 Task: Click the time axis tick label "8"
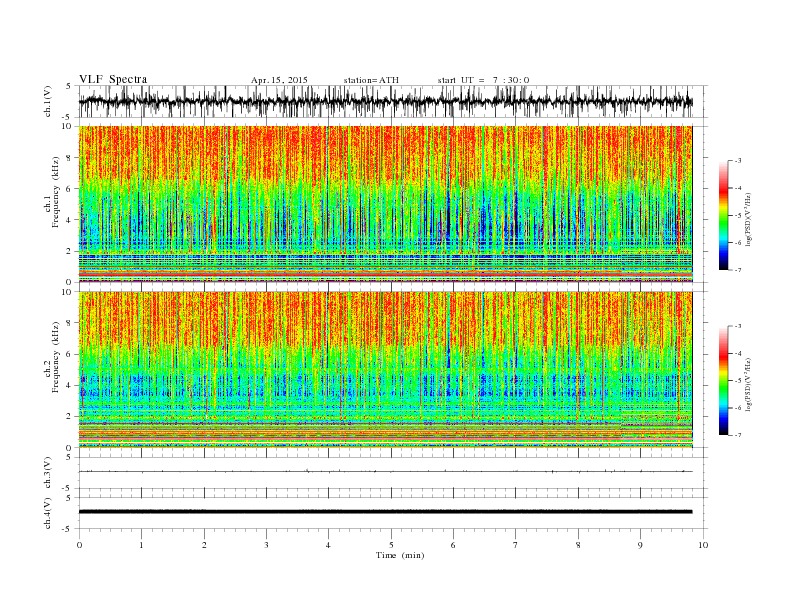tap(578, 545)
